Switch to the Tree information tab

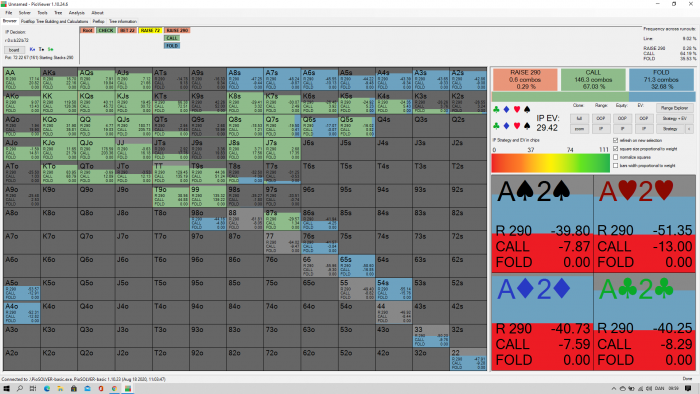(x=123, y=21)
